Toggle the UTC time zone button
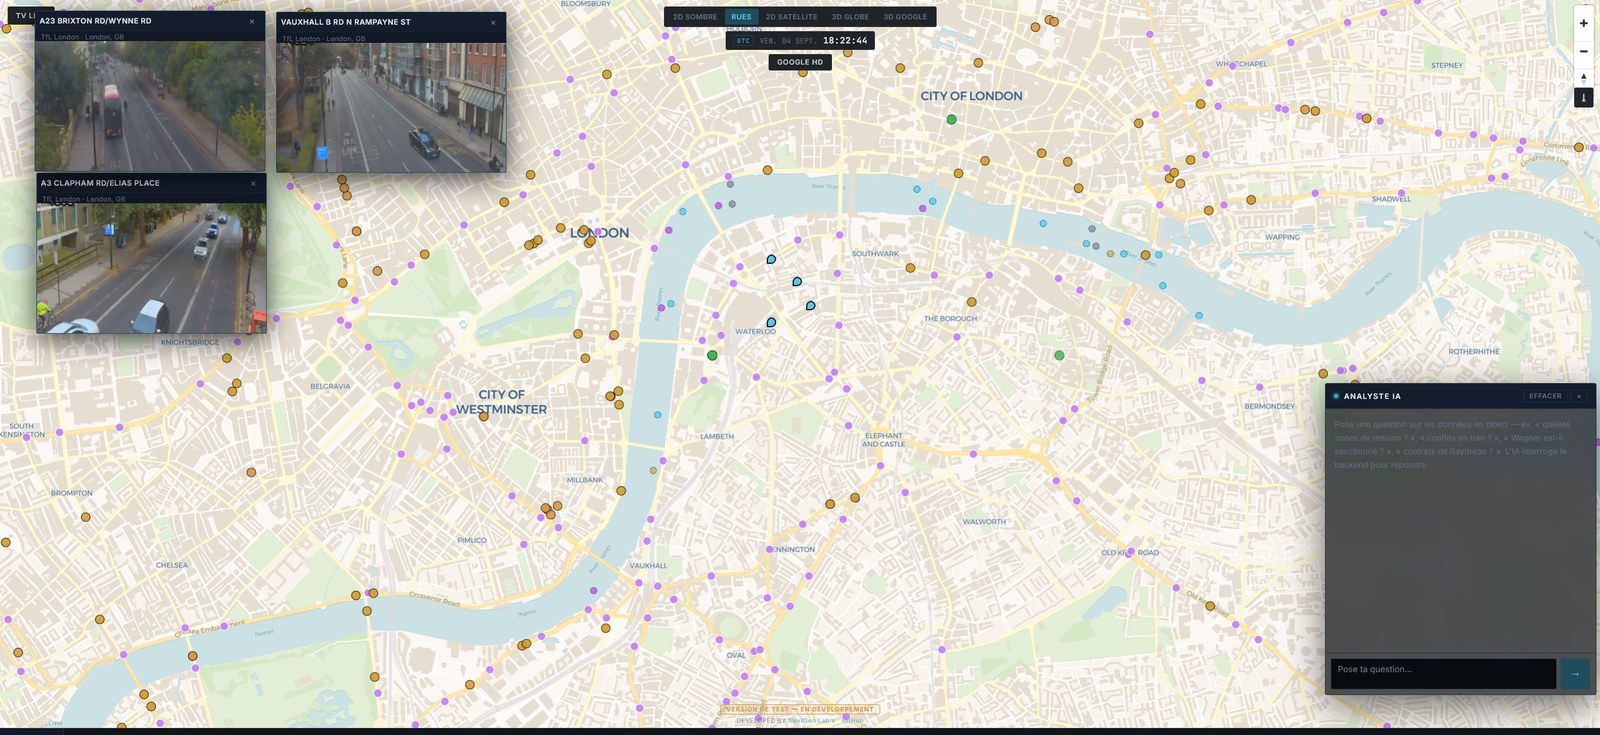The height and width of the screenshot is (735, 1600). (743, 41)
